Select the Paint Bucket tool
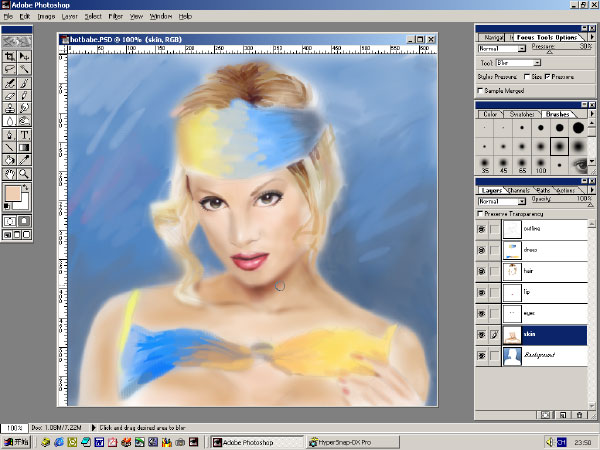 10,160
